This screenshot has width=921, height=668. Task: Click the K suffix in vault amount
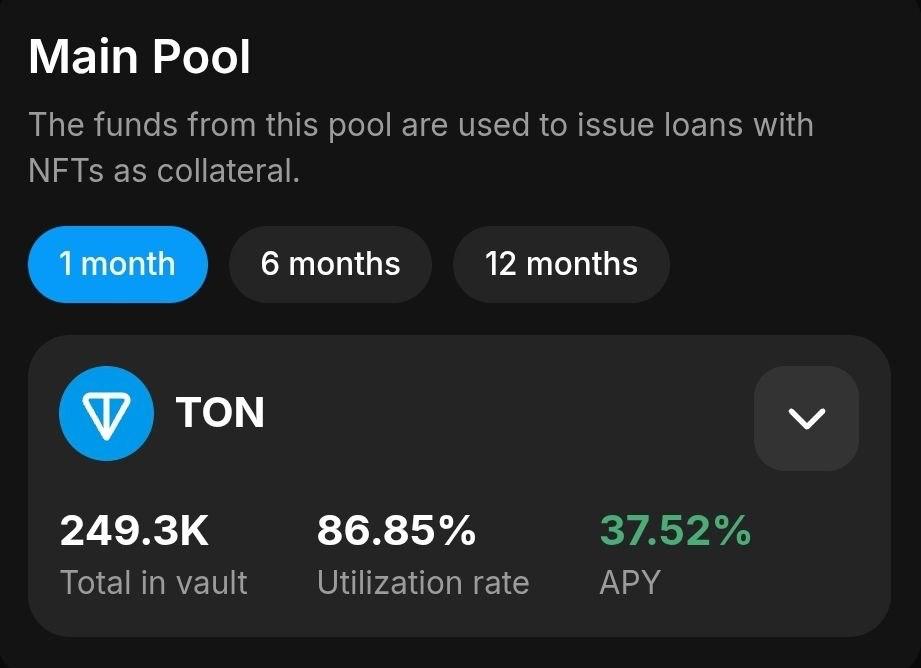coord(193,531)
